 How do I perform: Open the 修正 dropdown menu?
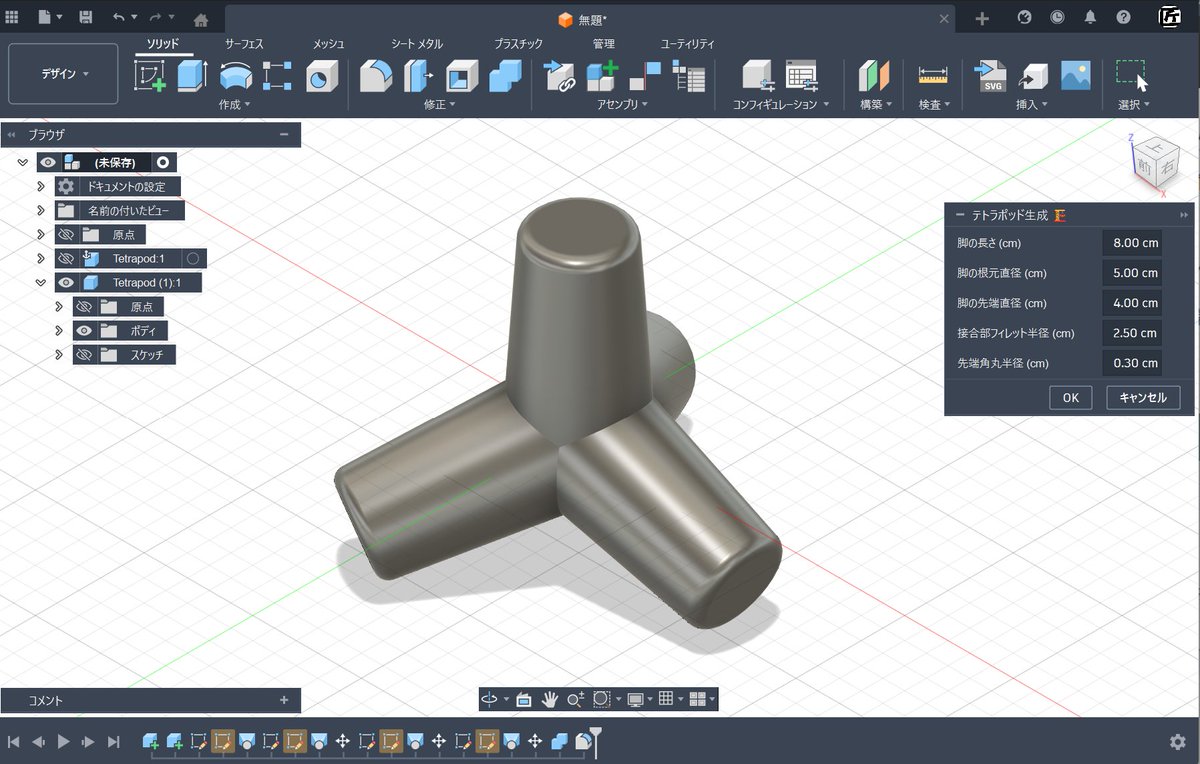(x=439, y=104)
